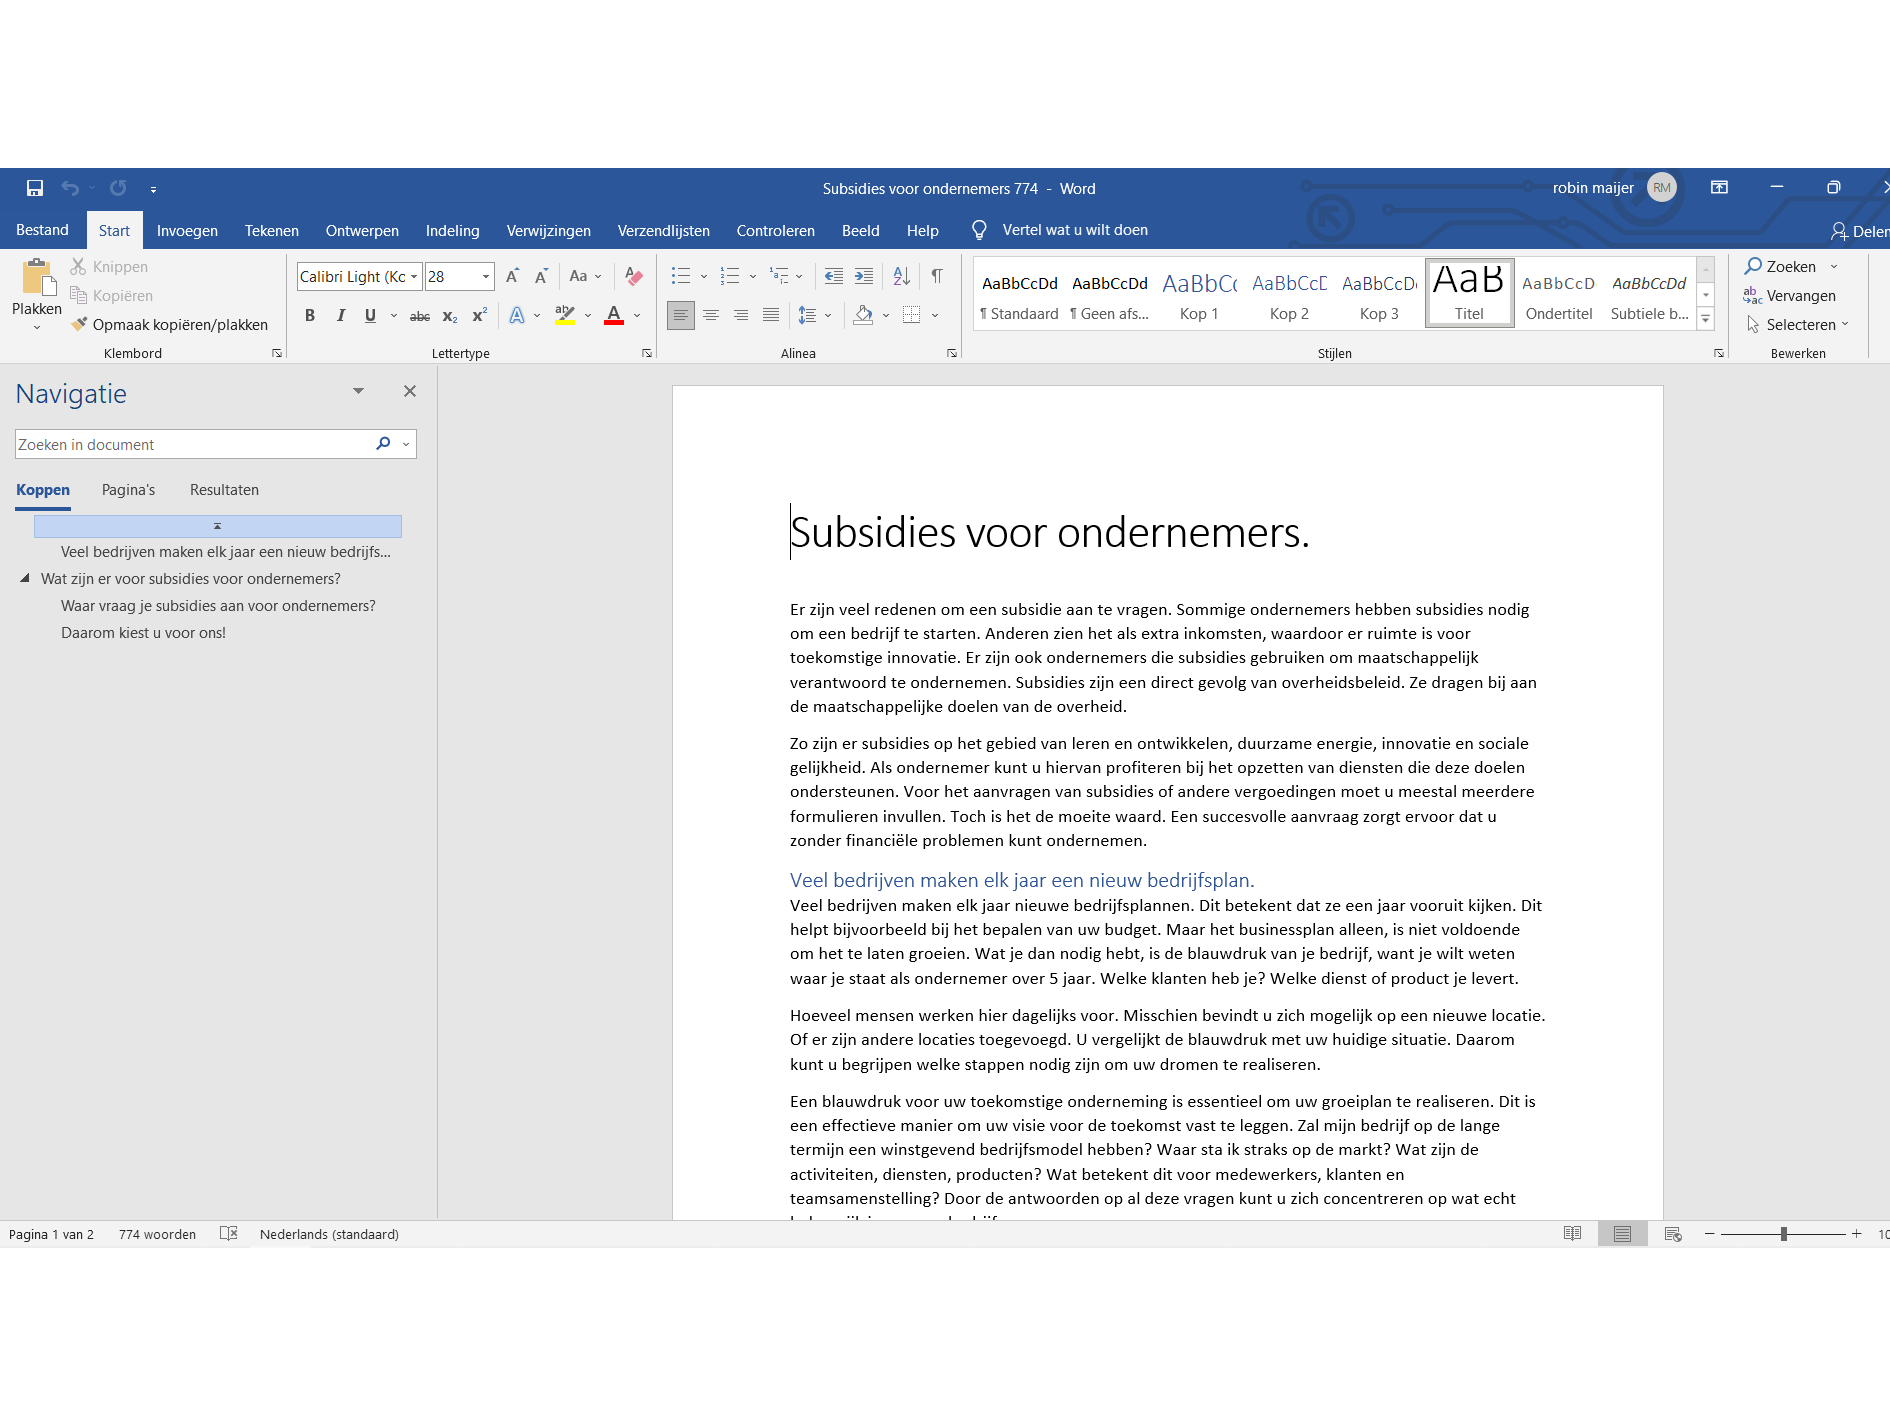Click Opmaak kopiëren/plakken button

pyautogui.click(x=170, y=325)
